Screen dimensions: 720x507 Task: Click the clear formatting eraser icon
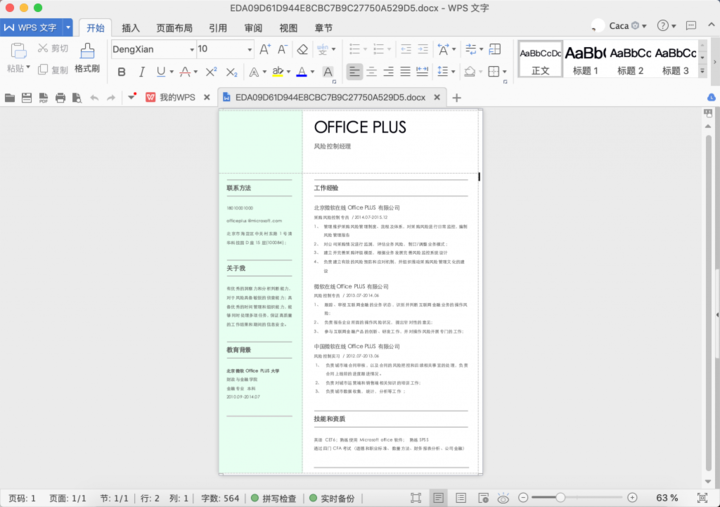click(302, 49)
